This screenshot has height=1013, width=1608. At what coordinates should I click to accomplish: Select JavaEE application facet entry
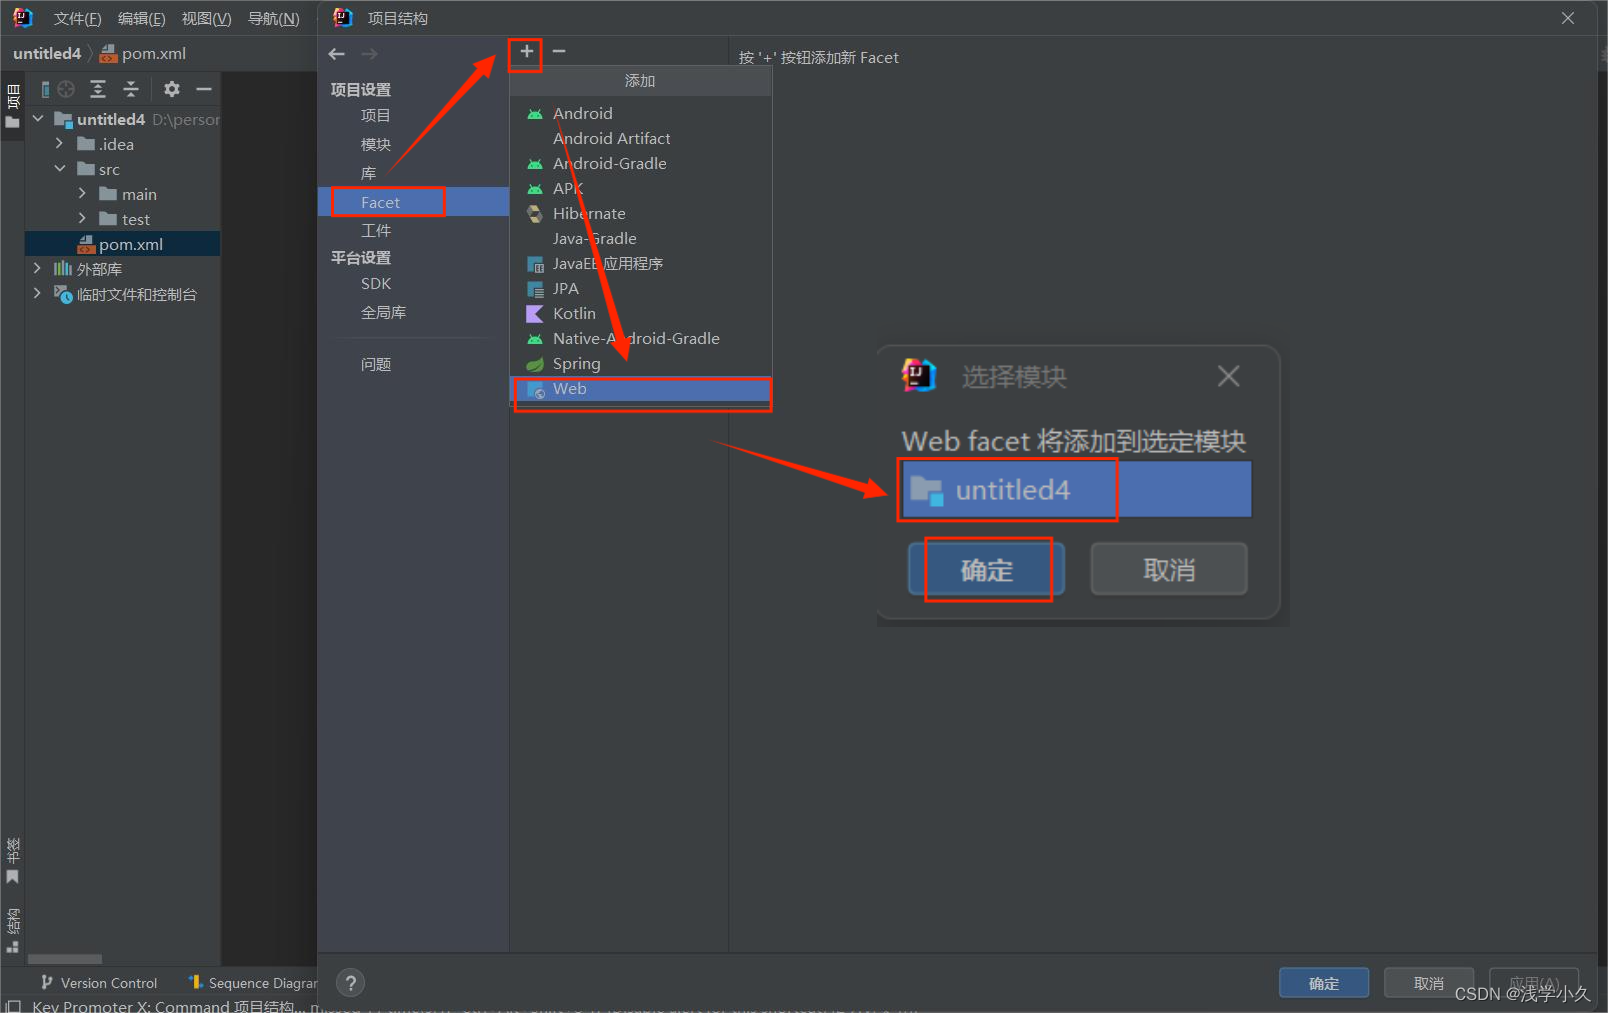click(640, 264)
